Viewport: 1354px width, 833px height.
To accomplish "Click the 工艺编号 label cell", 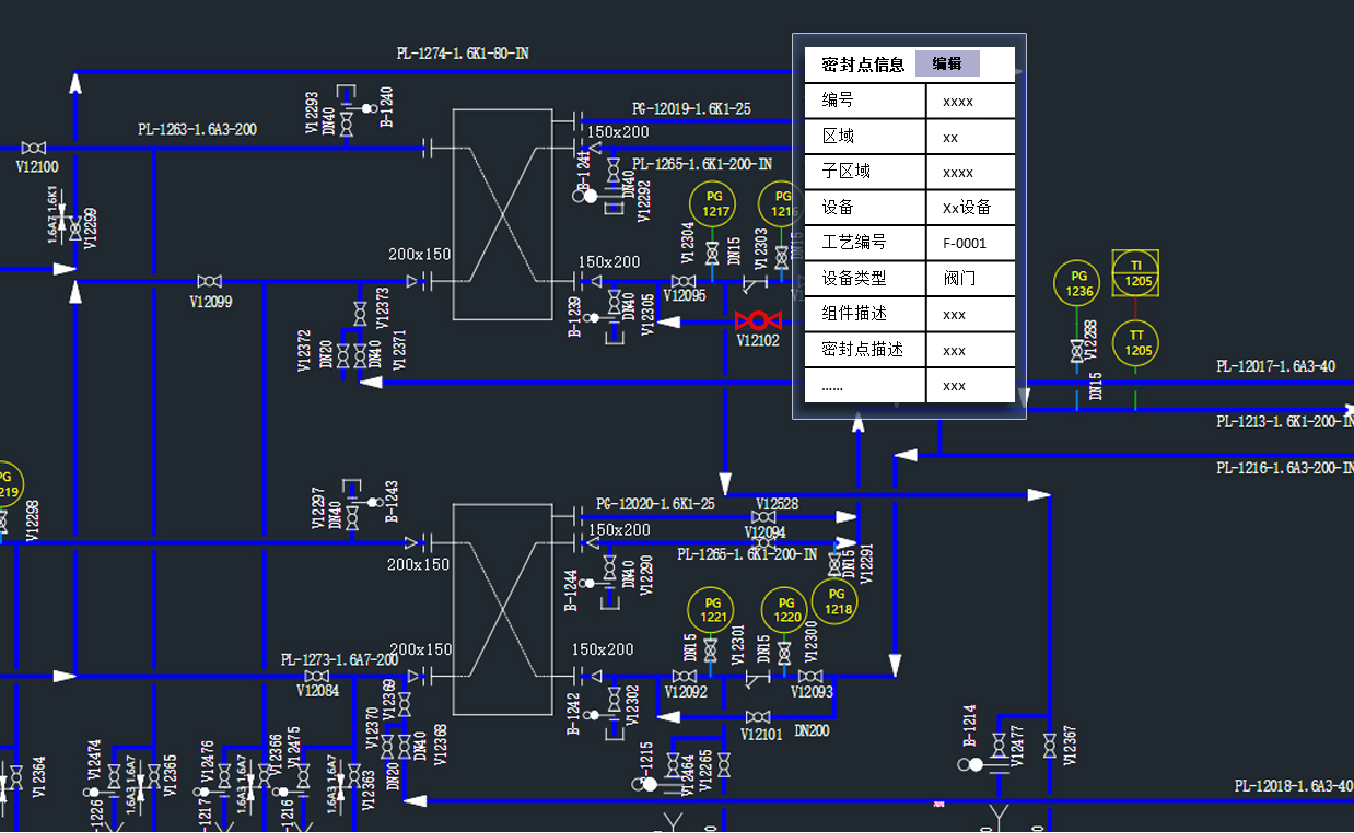I will pyautogui.click(x=865, y=243).
